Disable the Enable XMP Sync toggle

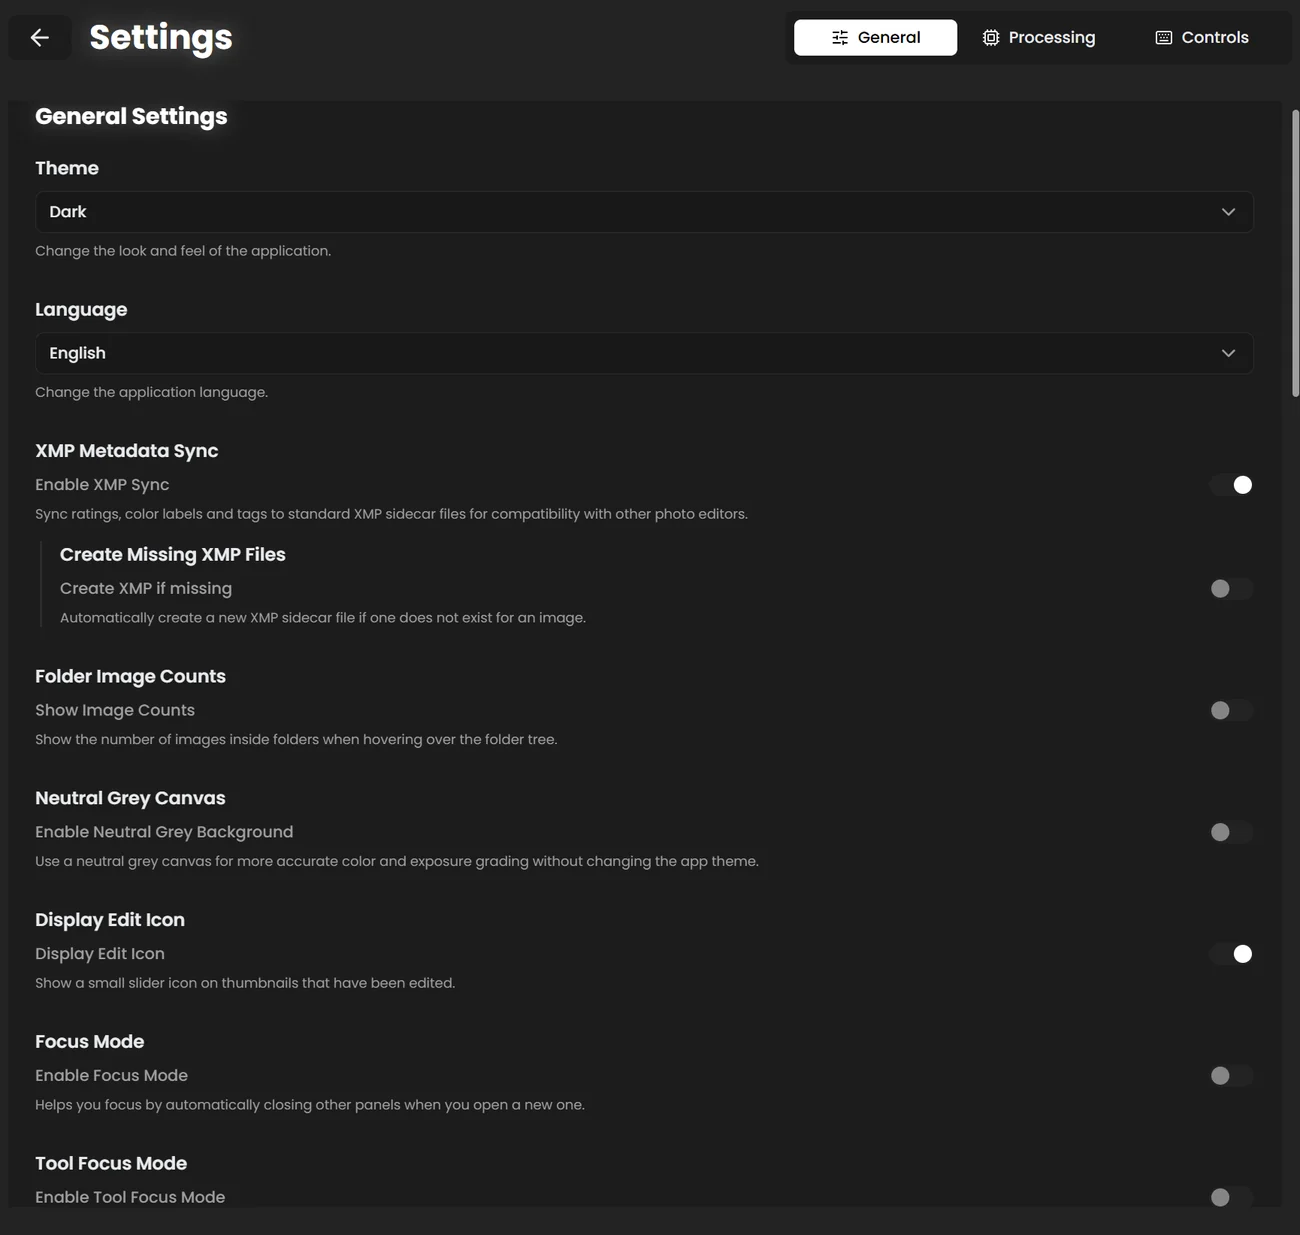tap(1231, 485)
